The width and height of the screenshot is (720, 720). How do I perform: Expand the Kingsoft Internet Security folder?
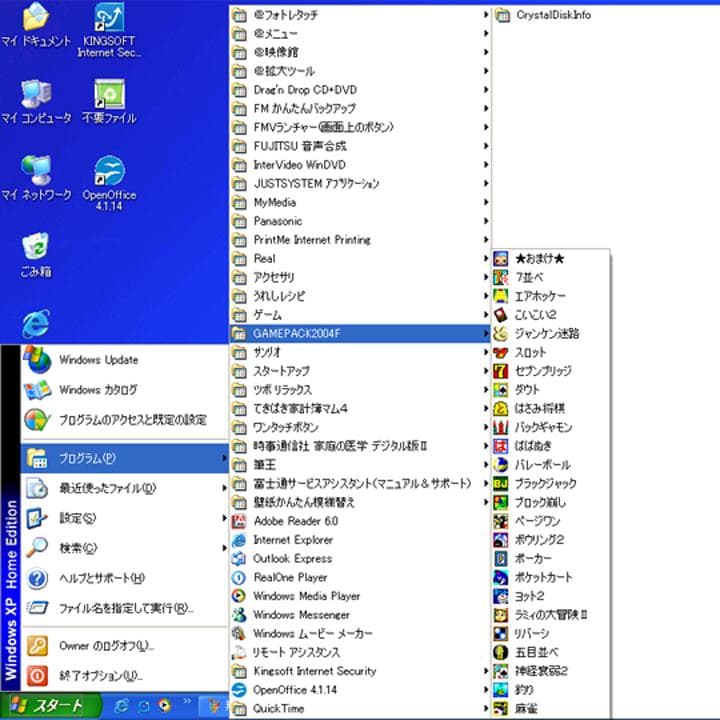[x=360, y=671]
